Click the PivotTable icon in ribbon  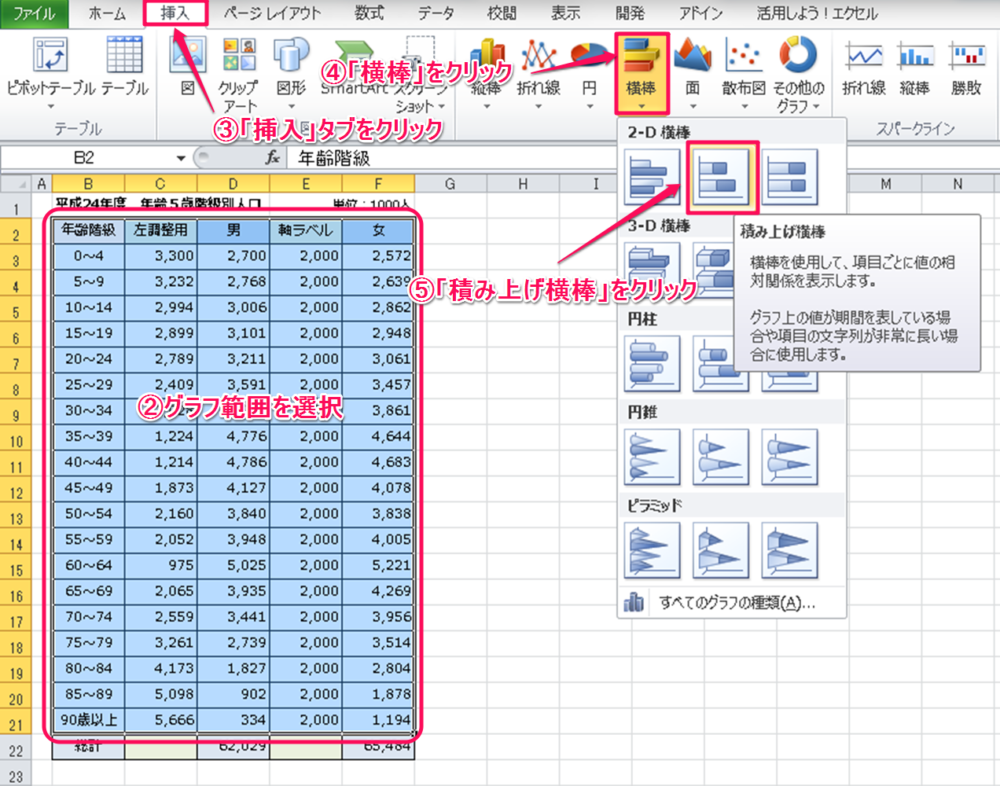[50, 60]
